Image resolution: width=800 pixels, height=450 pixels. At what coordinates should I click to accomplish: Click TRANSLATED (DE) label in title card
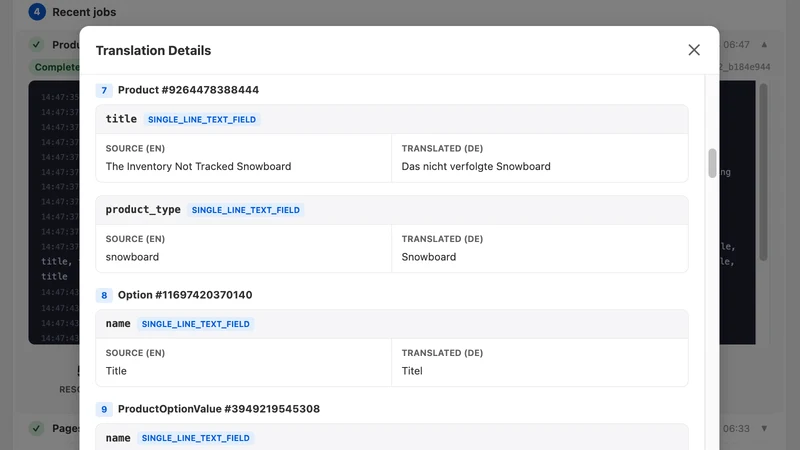point(442,148)
